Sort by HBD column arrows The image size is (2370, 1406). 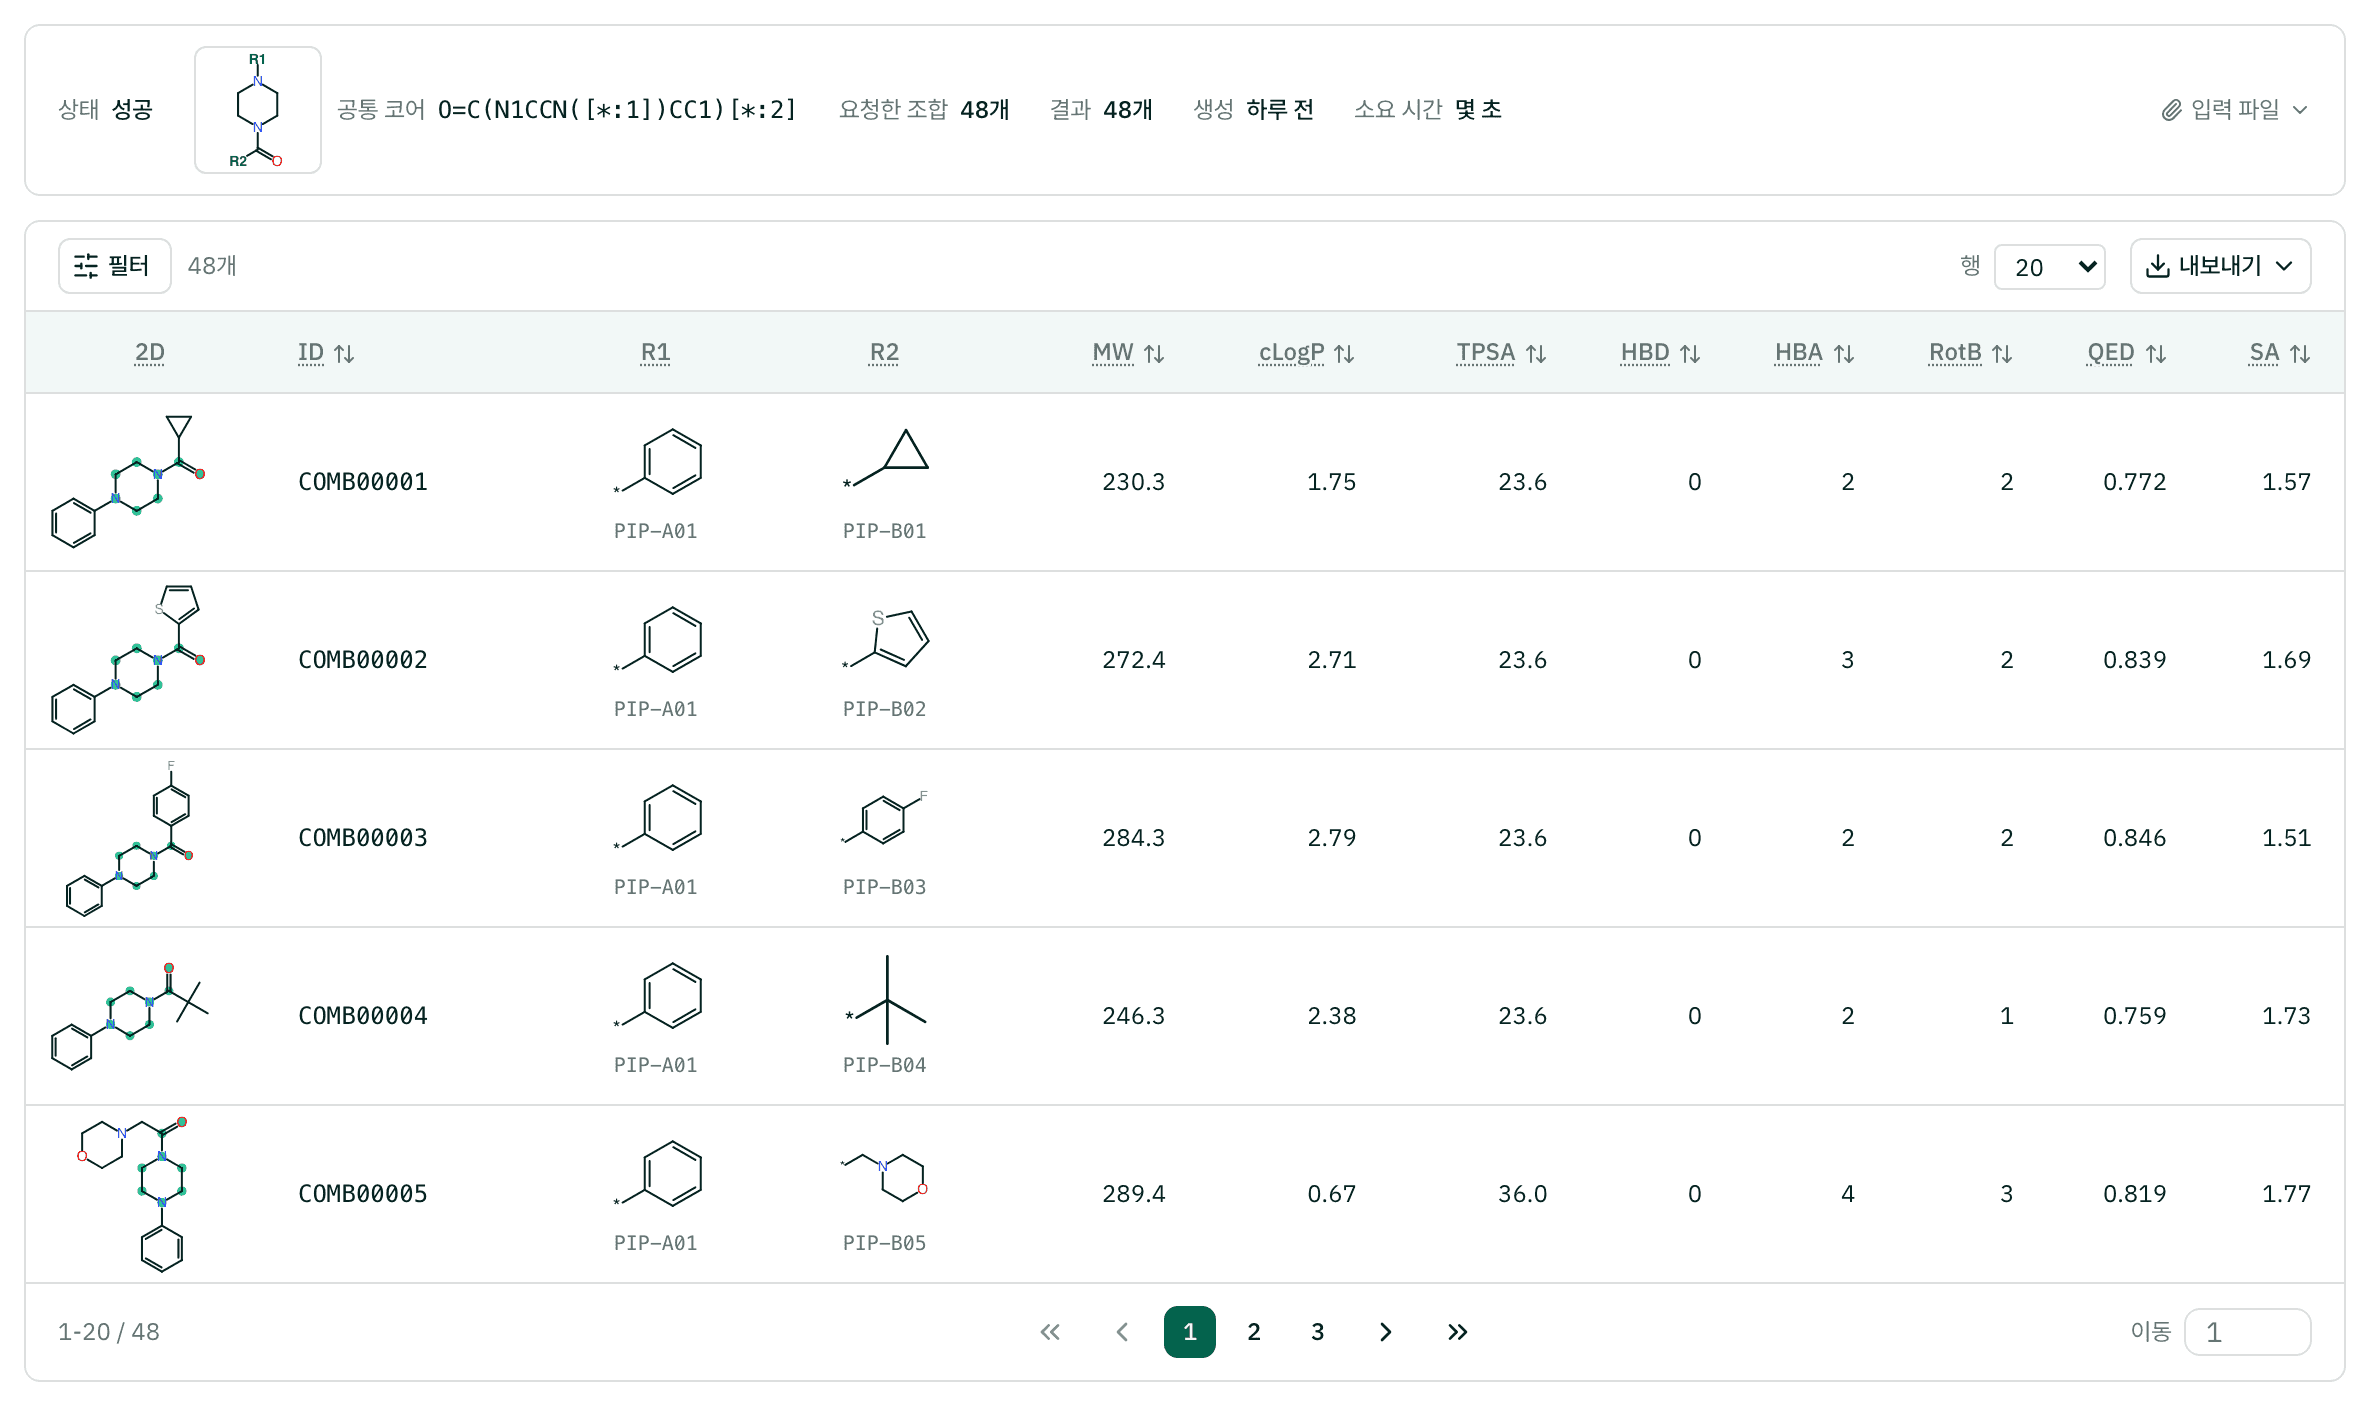click(1690, 354)
